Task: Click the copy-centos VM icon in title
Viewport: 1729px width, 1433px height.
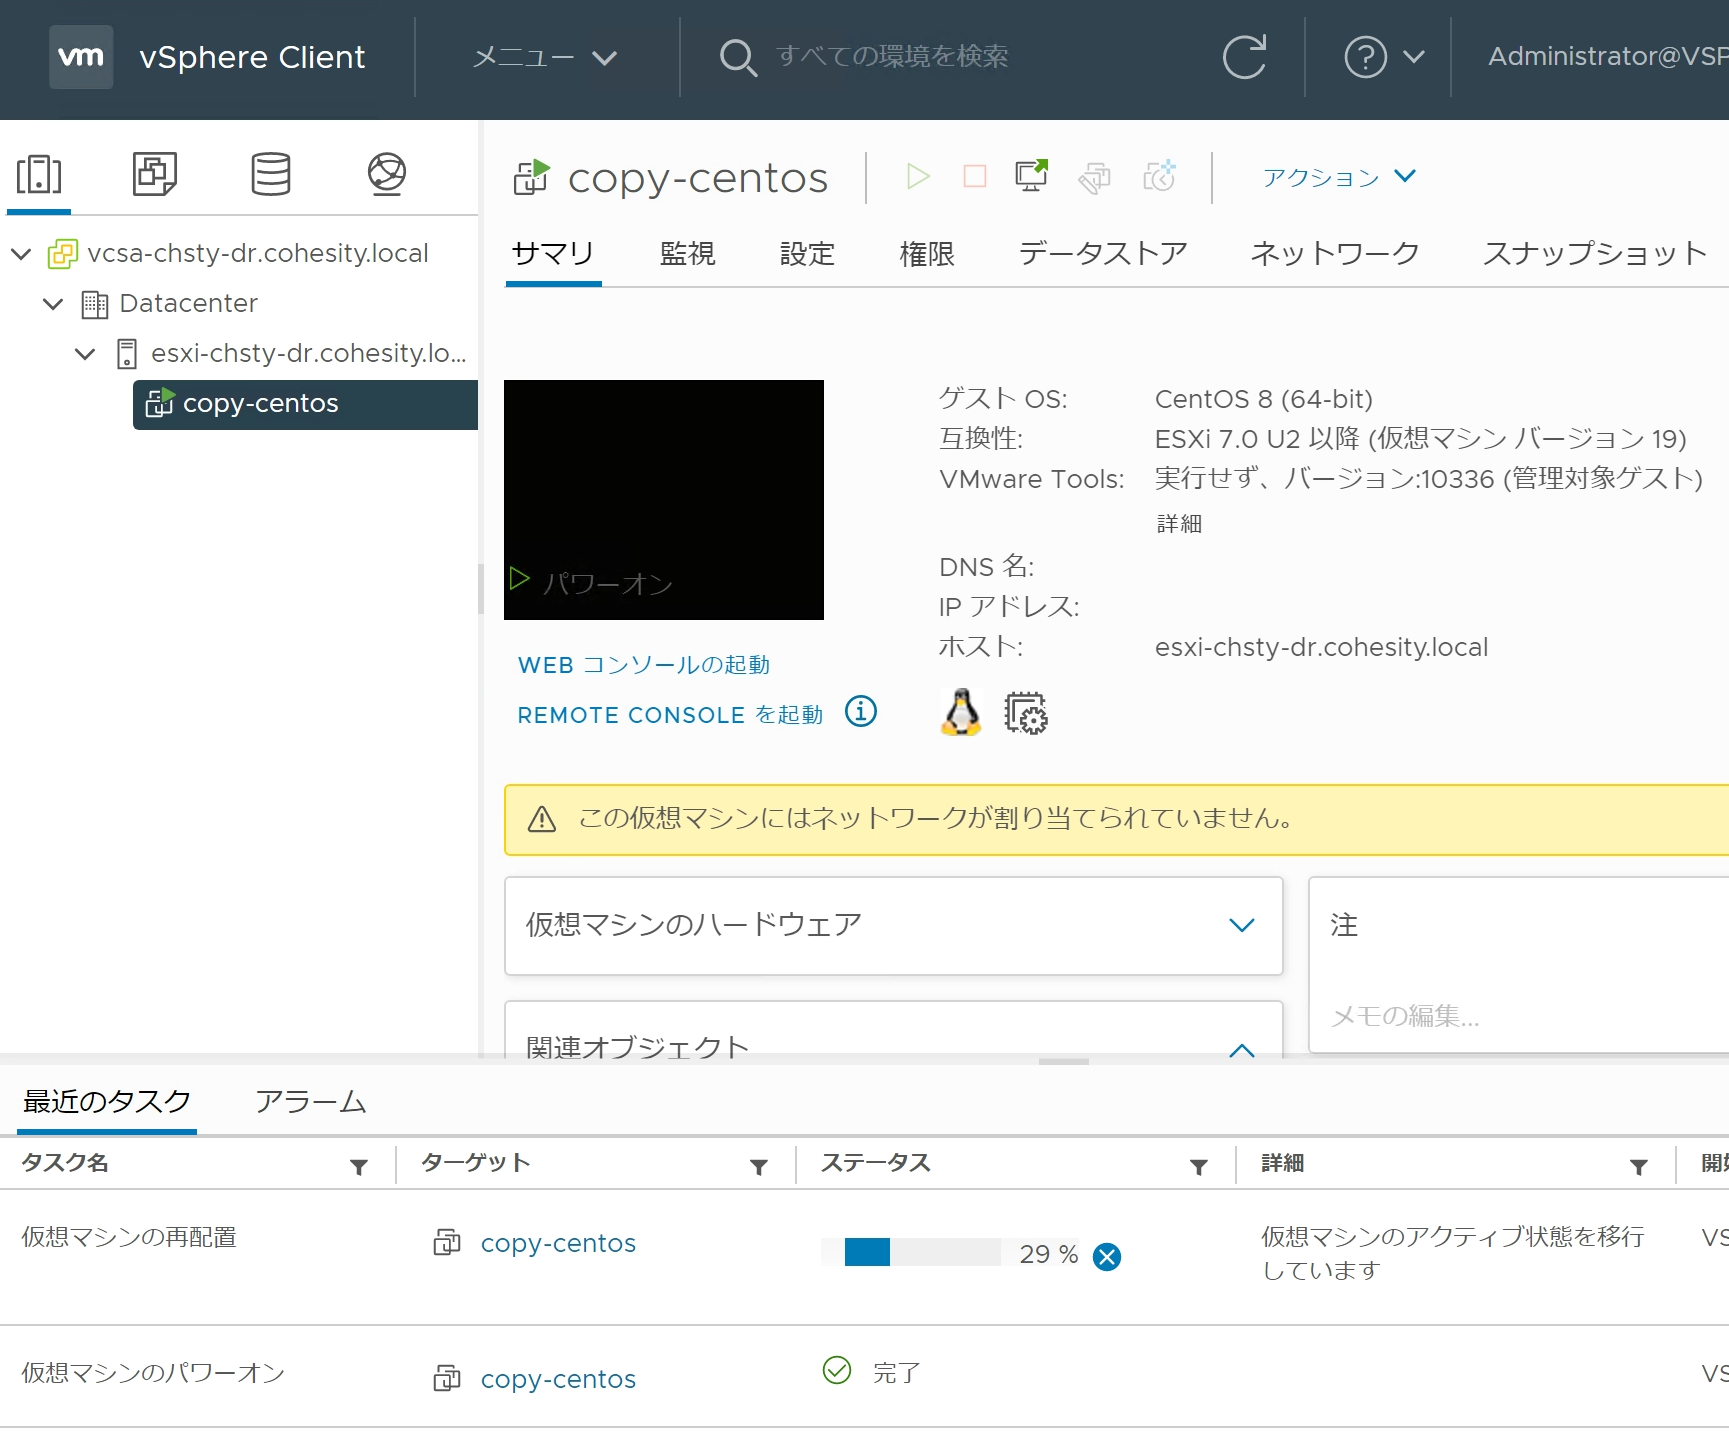Action: point(532,177)
